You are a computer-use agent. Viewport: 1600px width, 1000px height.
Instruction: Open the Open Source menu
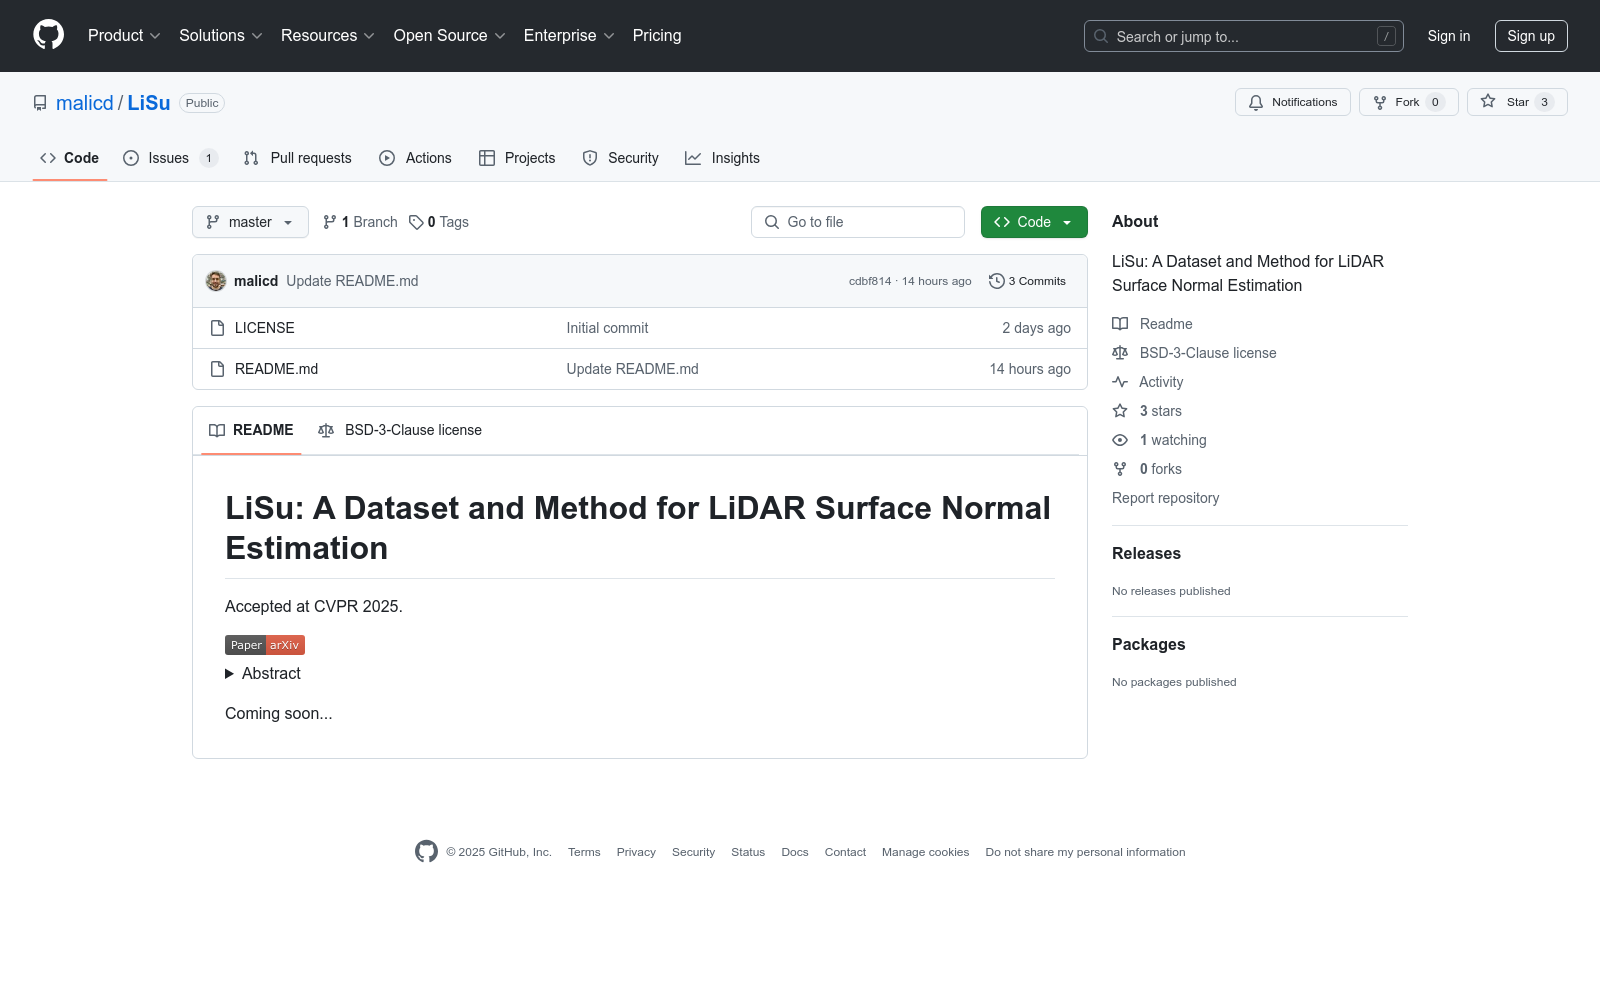pos(449,35)
